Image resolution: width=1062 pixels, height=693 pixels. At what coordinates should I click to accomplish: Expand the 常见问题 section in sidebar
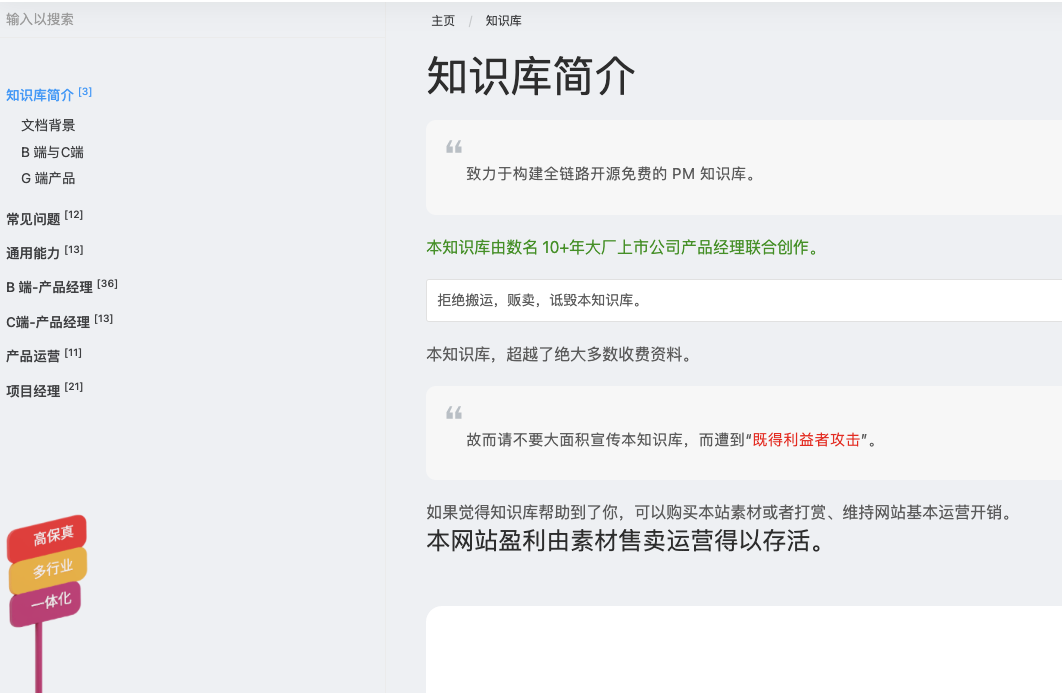(31, 216)
